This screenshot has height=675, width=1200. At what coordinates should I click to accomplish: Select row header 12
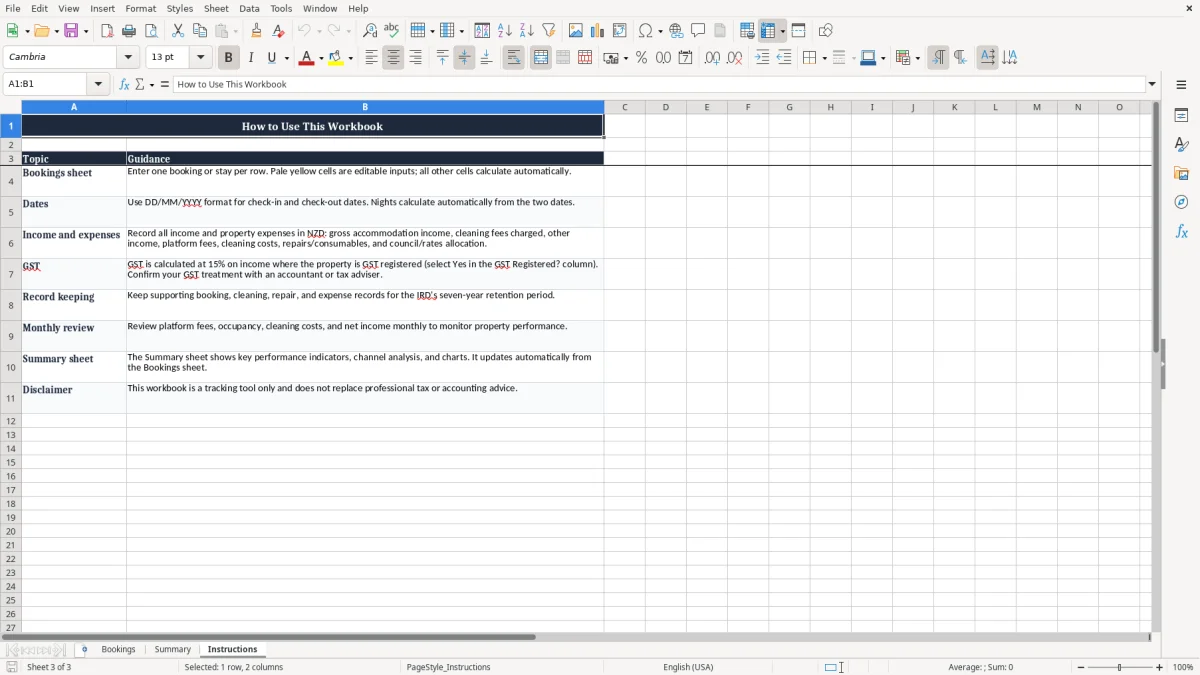tap(11, 421)
